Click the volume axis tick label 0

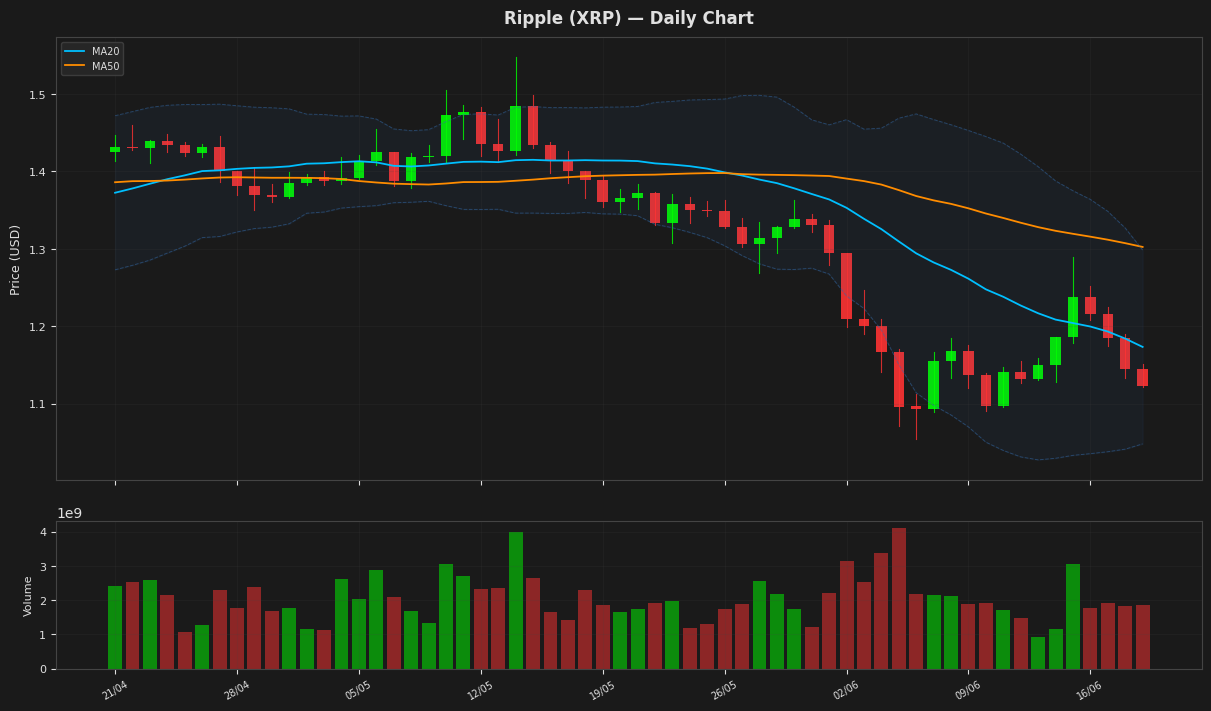tap(43, 669)
